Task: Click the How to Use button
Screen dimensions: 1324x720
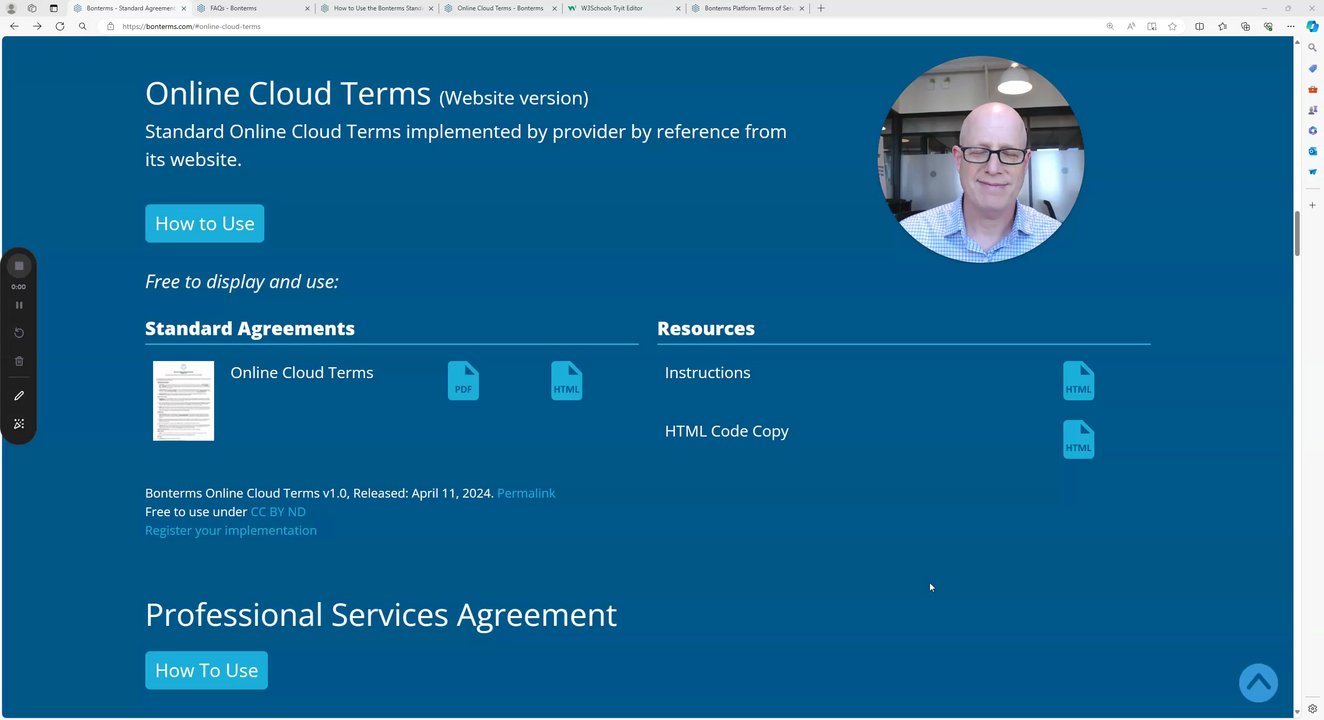Action: coord(204,223)
